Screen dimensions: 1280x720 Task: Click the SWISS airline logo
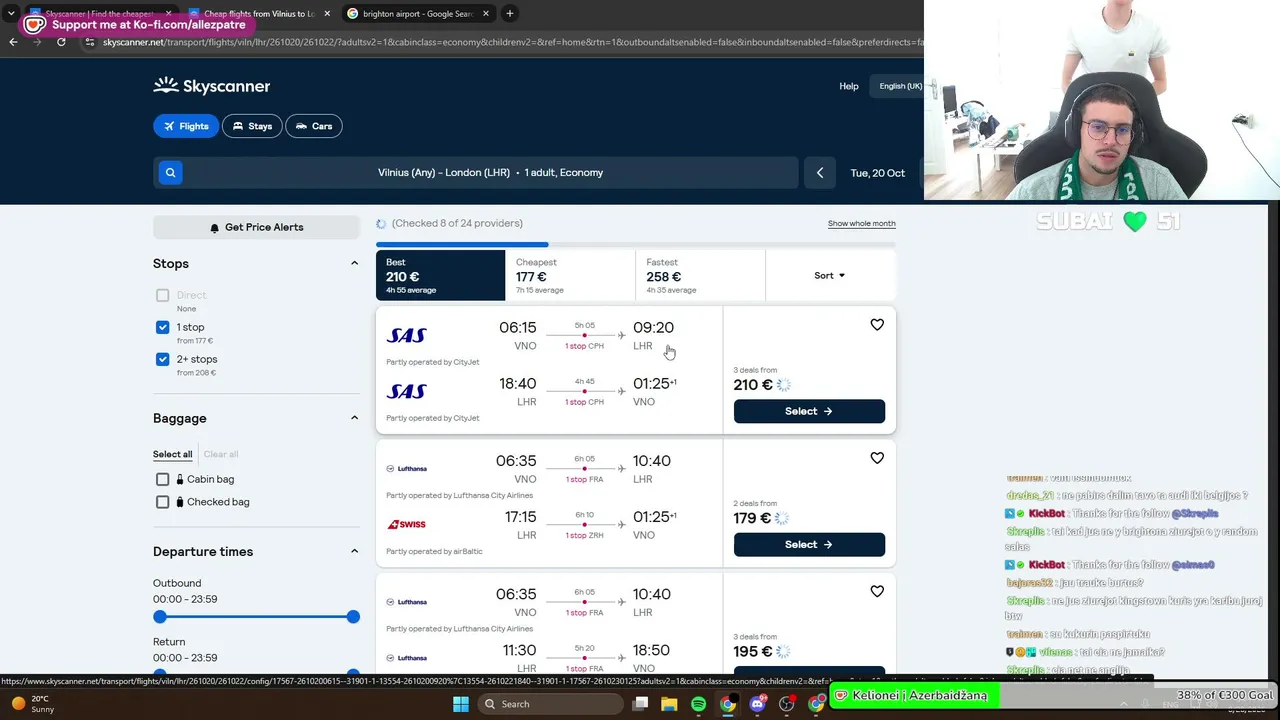407,524
